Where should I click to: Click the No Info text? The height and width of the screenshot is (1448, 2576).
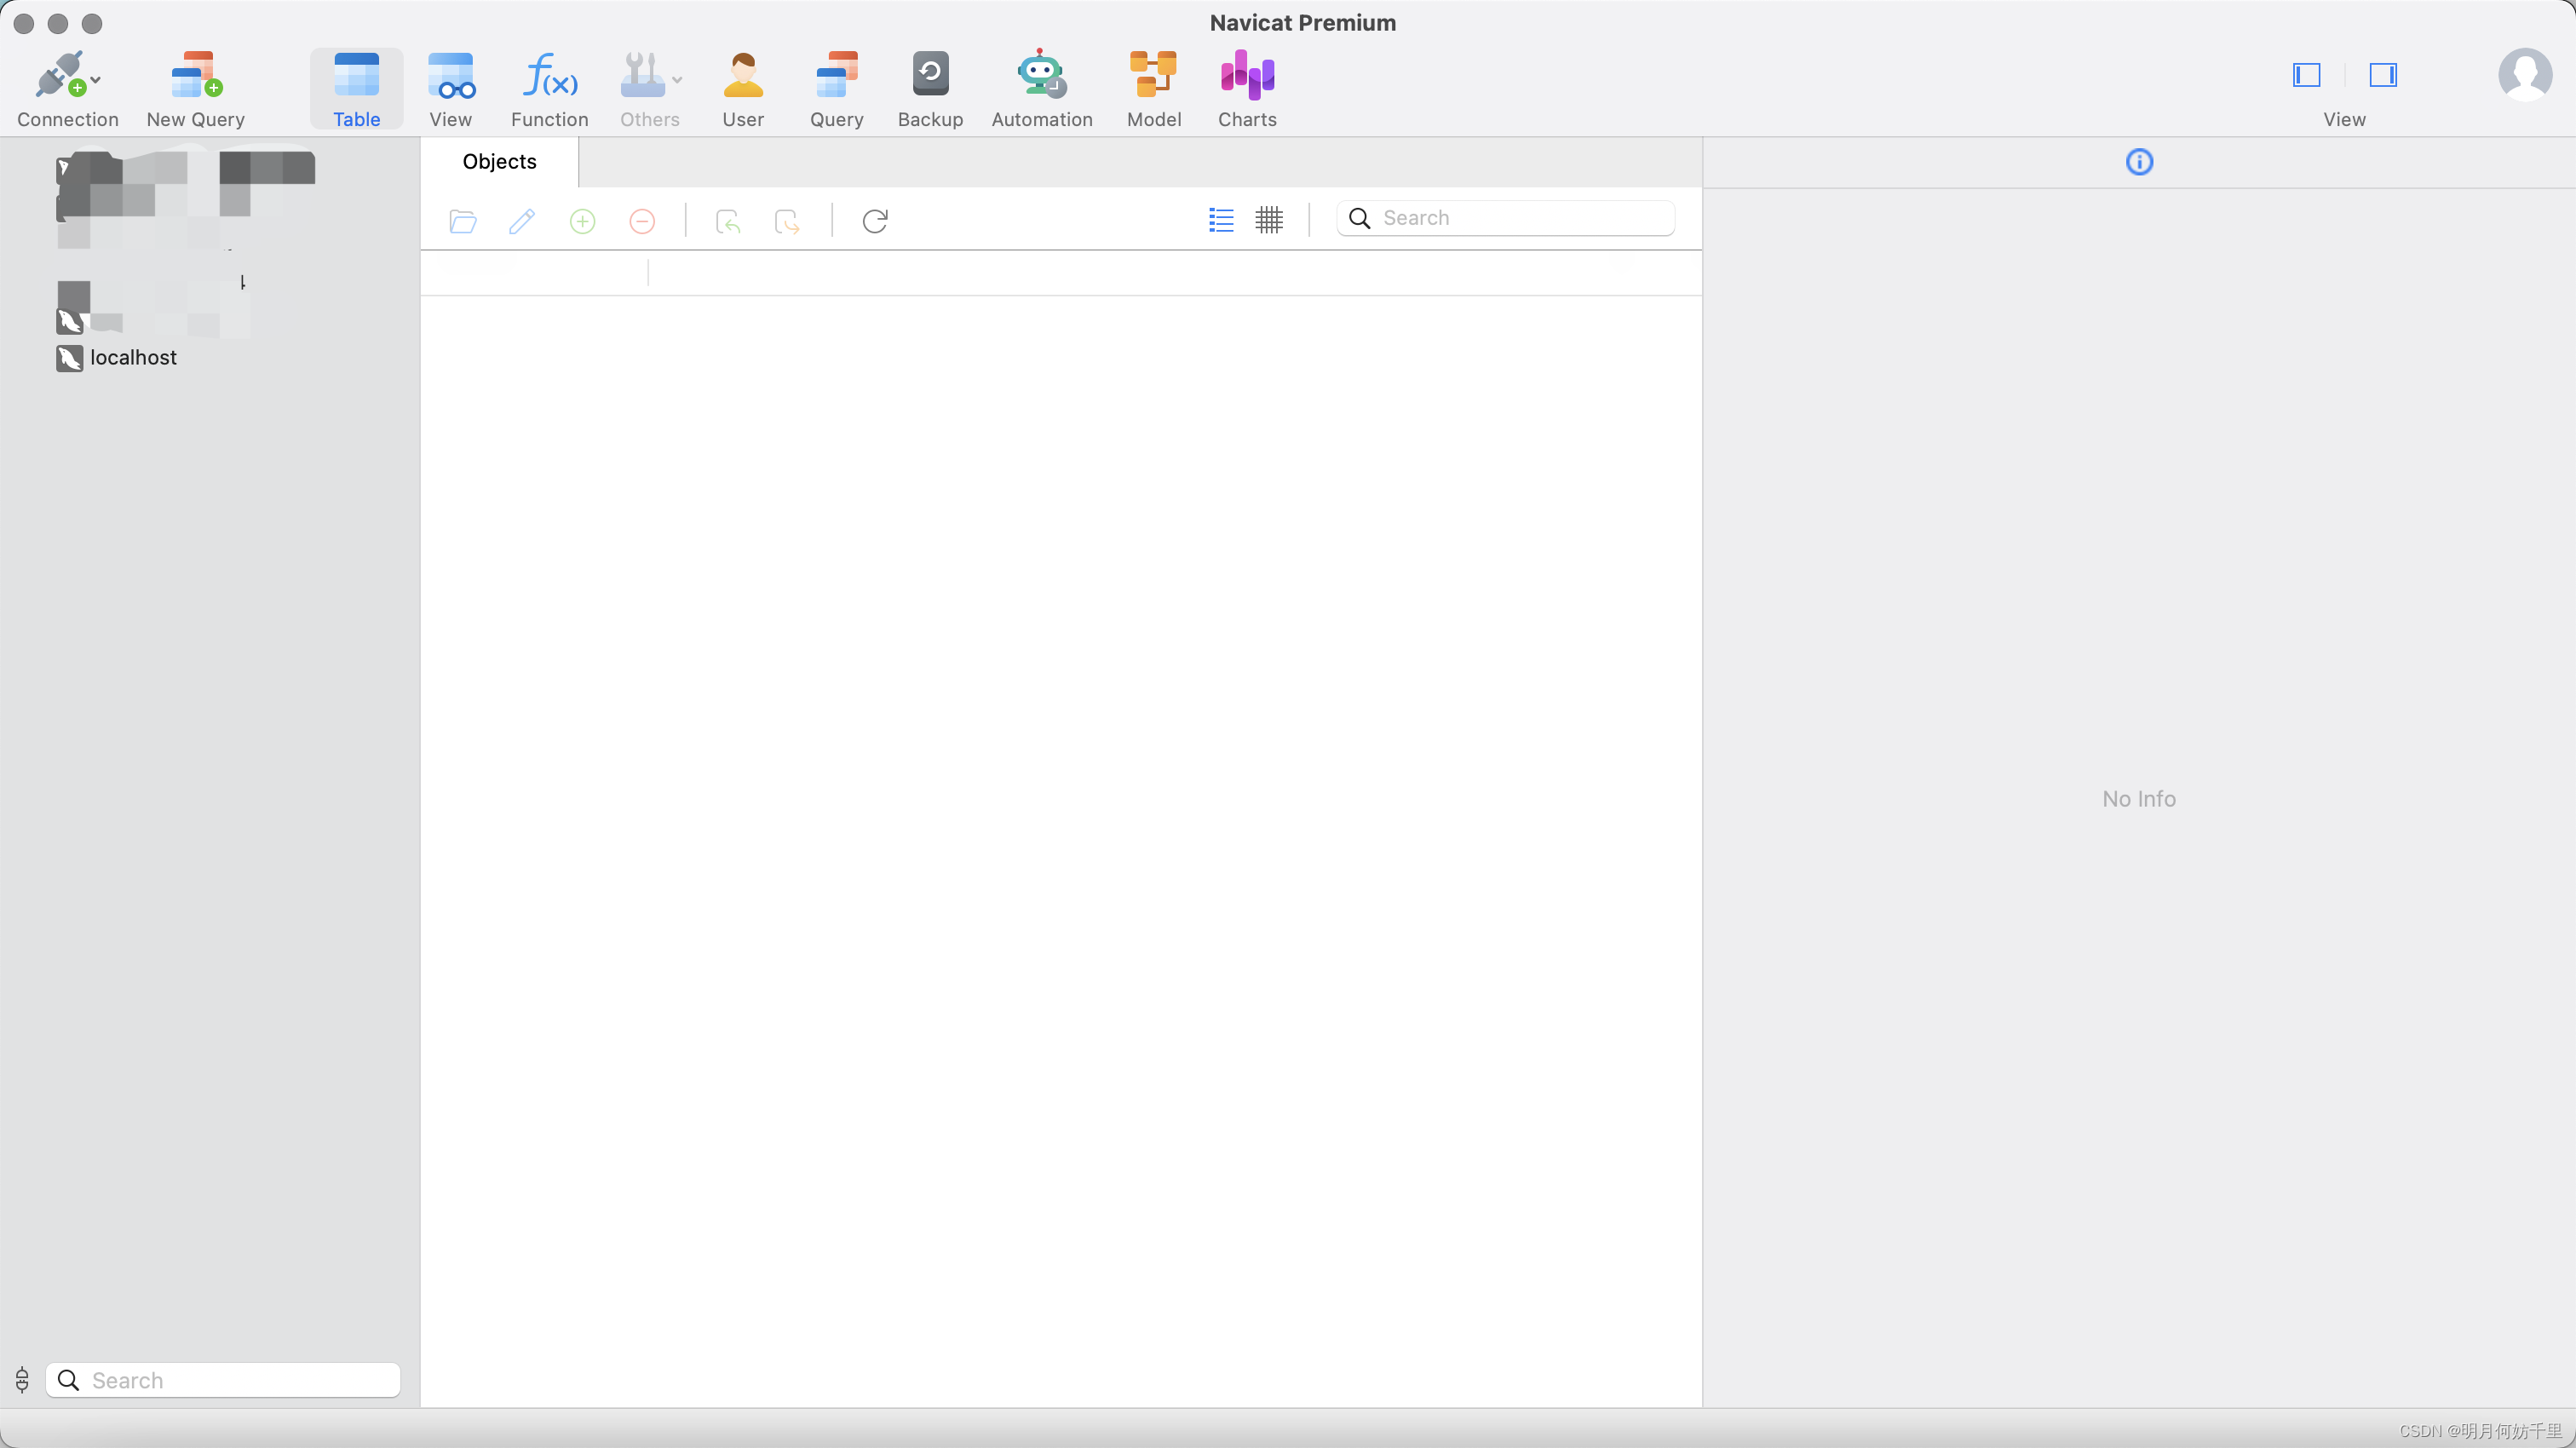pos(2139,799)
